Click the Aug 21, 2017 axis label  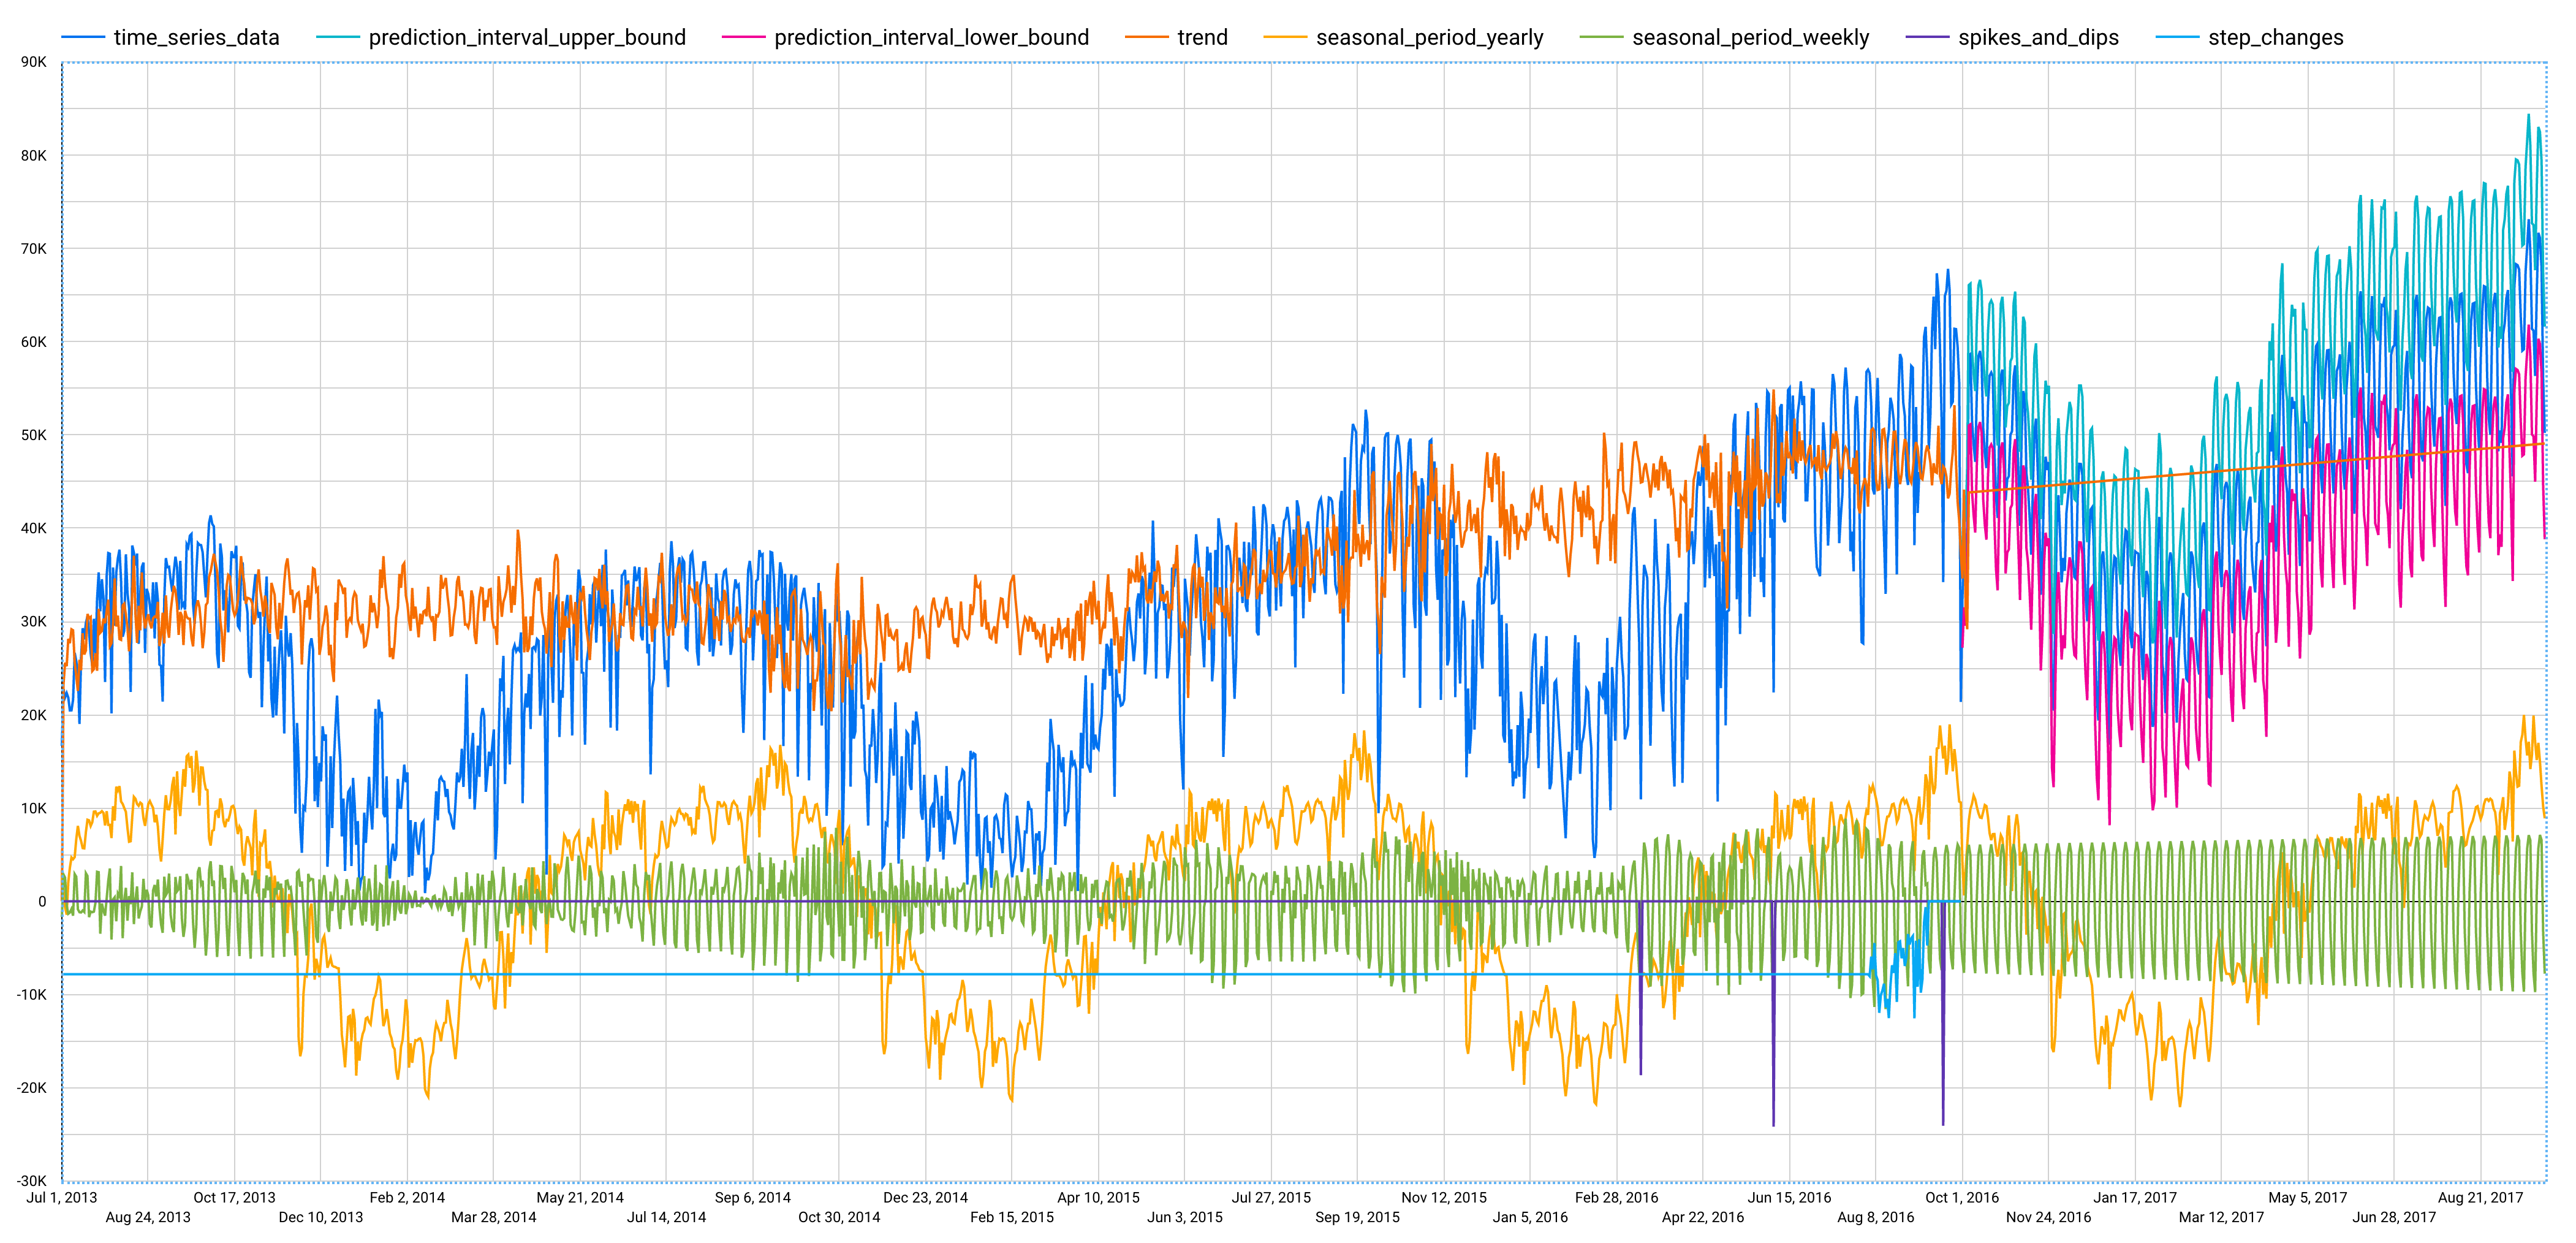pos(2481,1197)
